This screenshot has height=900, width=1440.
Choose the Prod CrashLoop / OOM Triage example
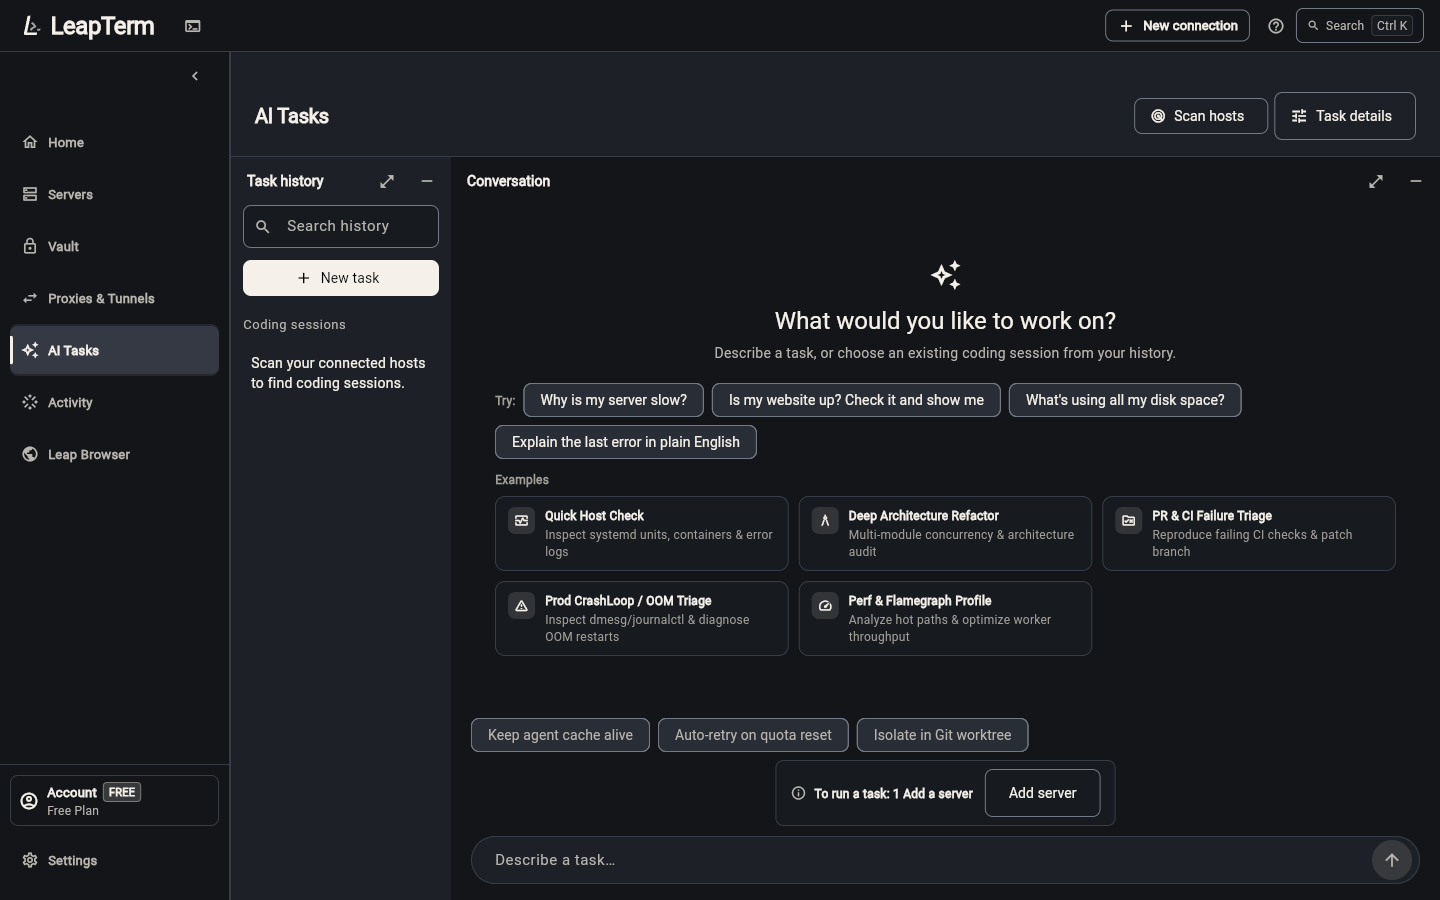point(642,619)
